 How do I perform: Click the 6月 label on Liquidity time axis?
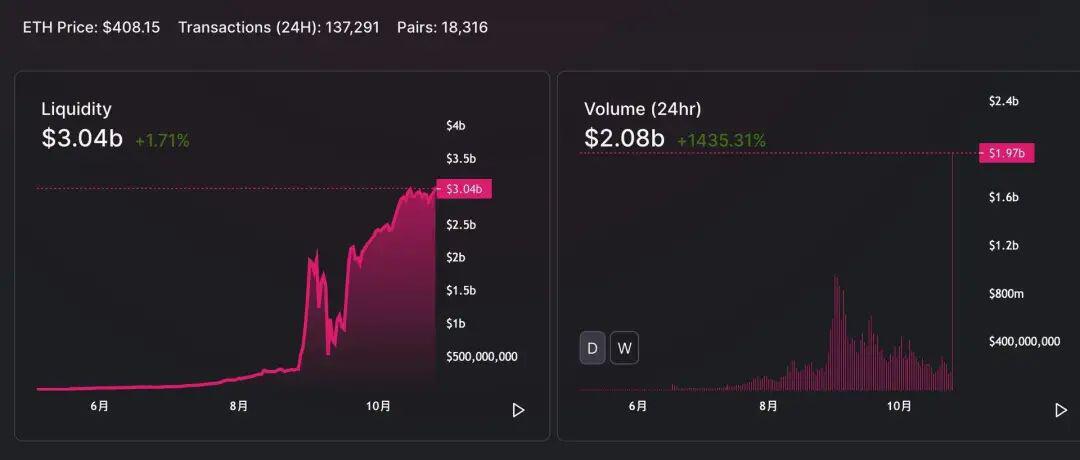tap(99, 406)
